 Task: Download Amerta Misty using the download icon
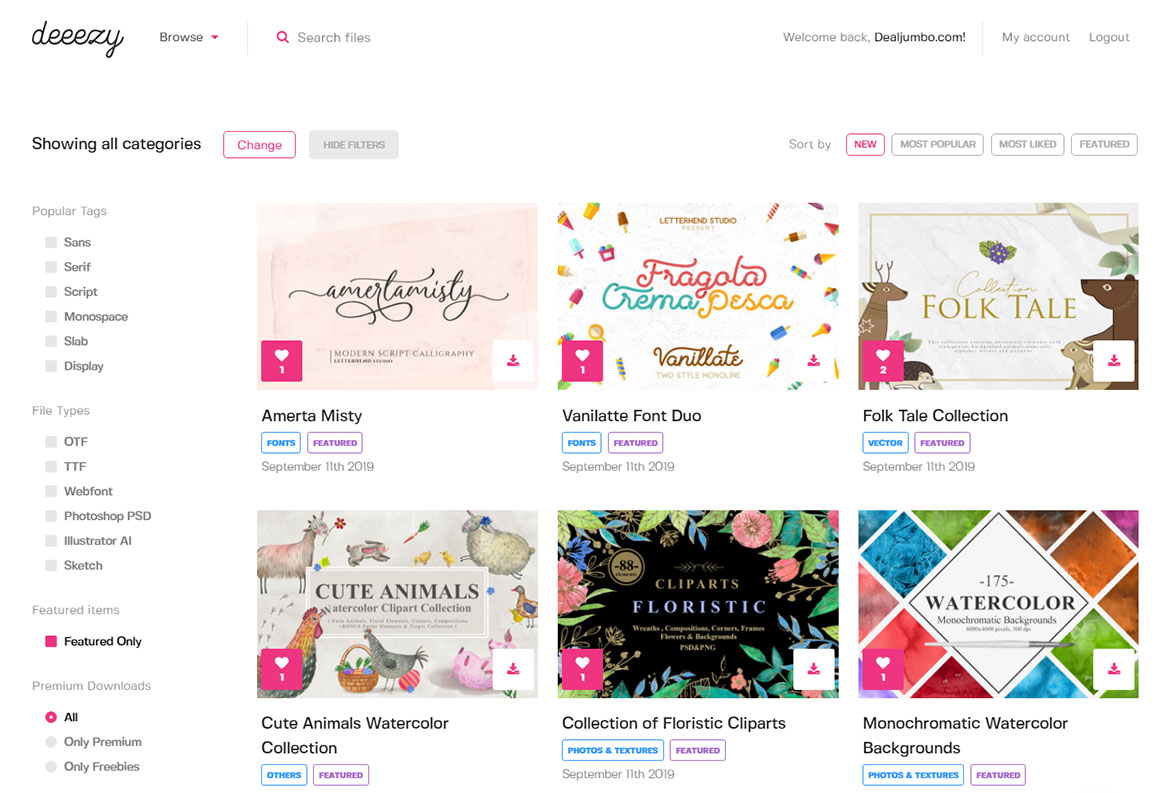click(513, 360)
